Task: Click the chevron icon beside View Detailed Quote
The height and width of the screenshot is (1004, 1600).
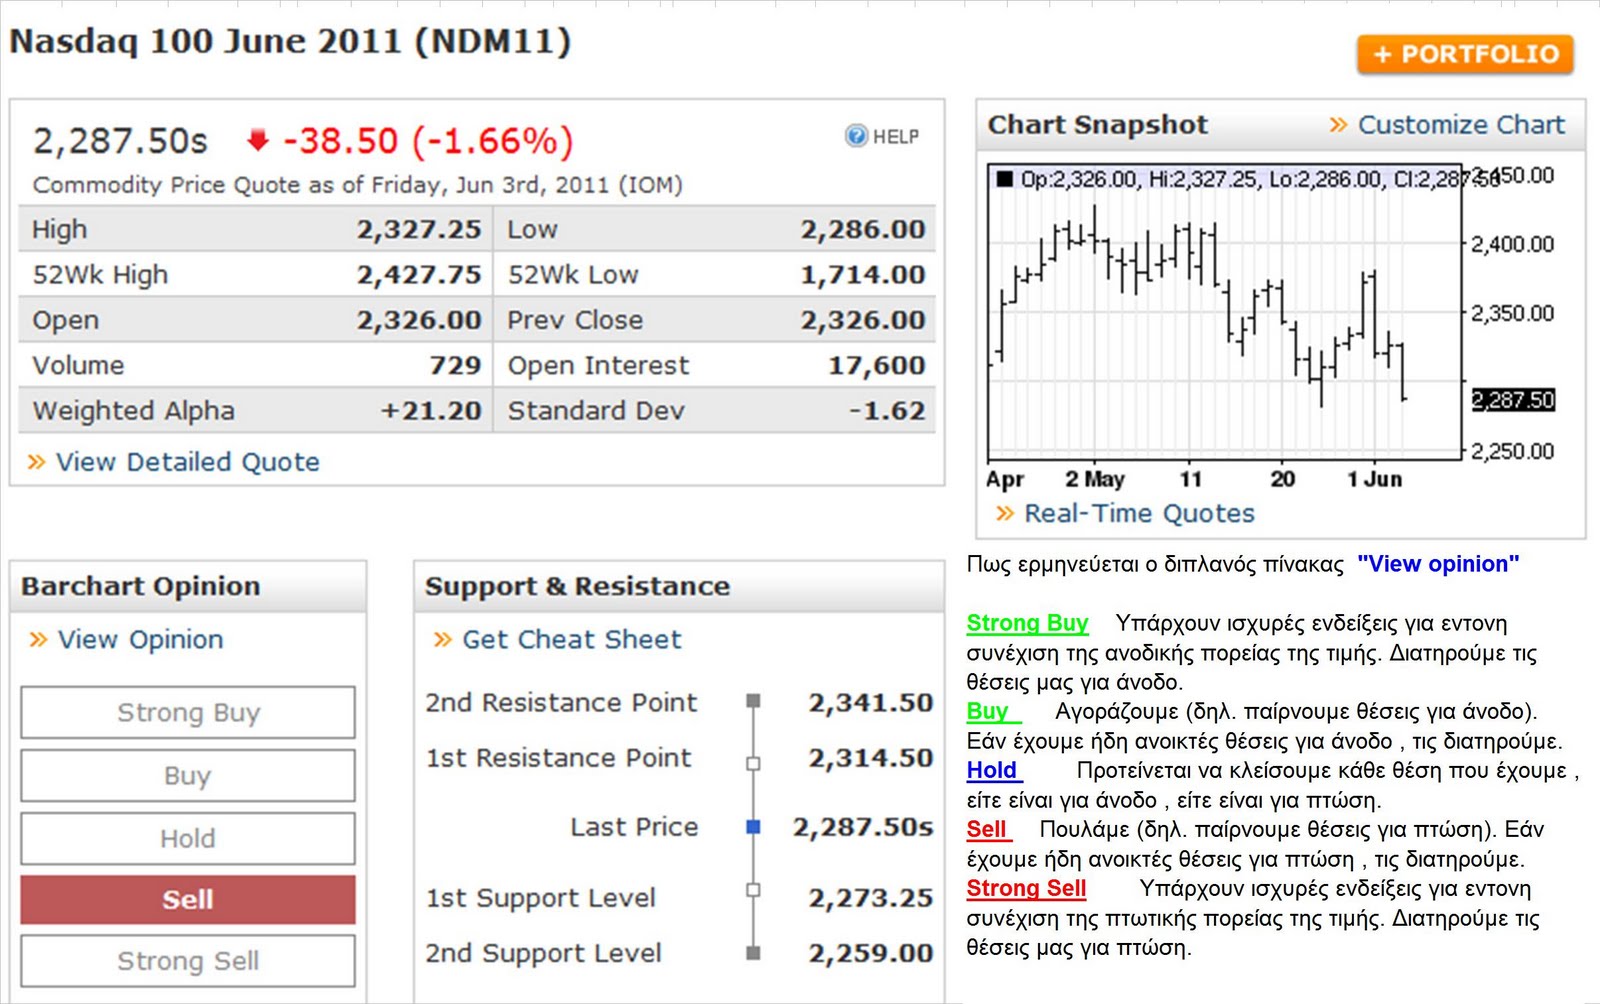Action: tap(37, 462)
